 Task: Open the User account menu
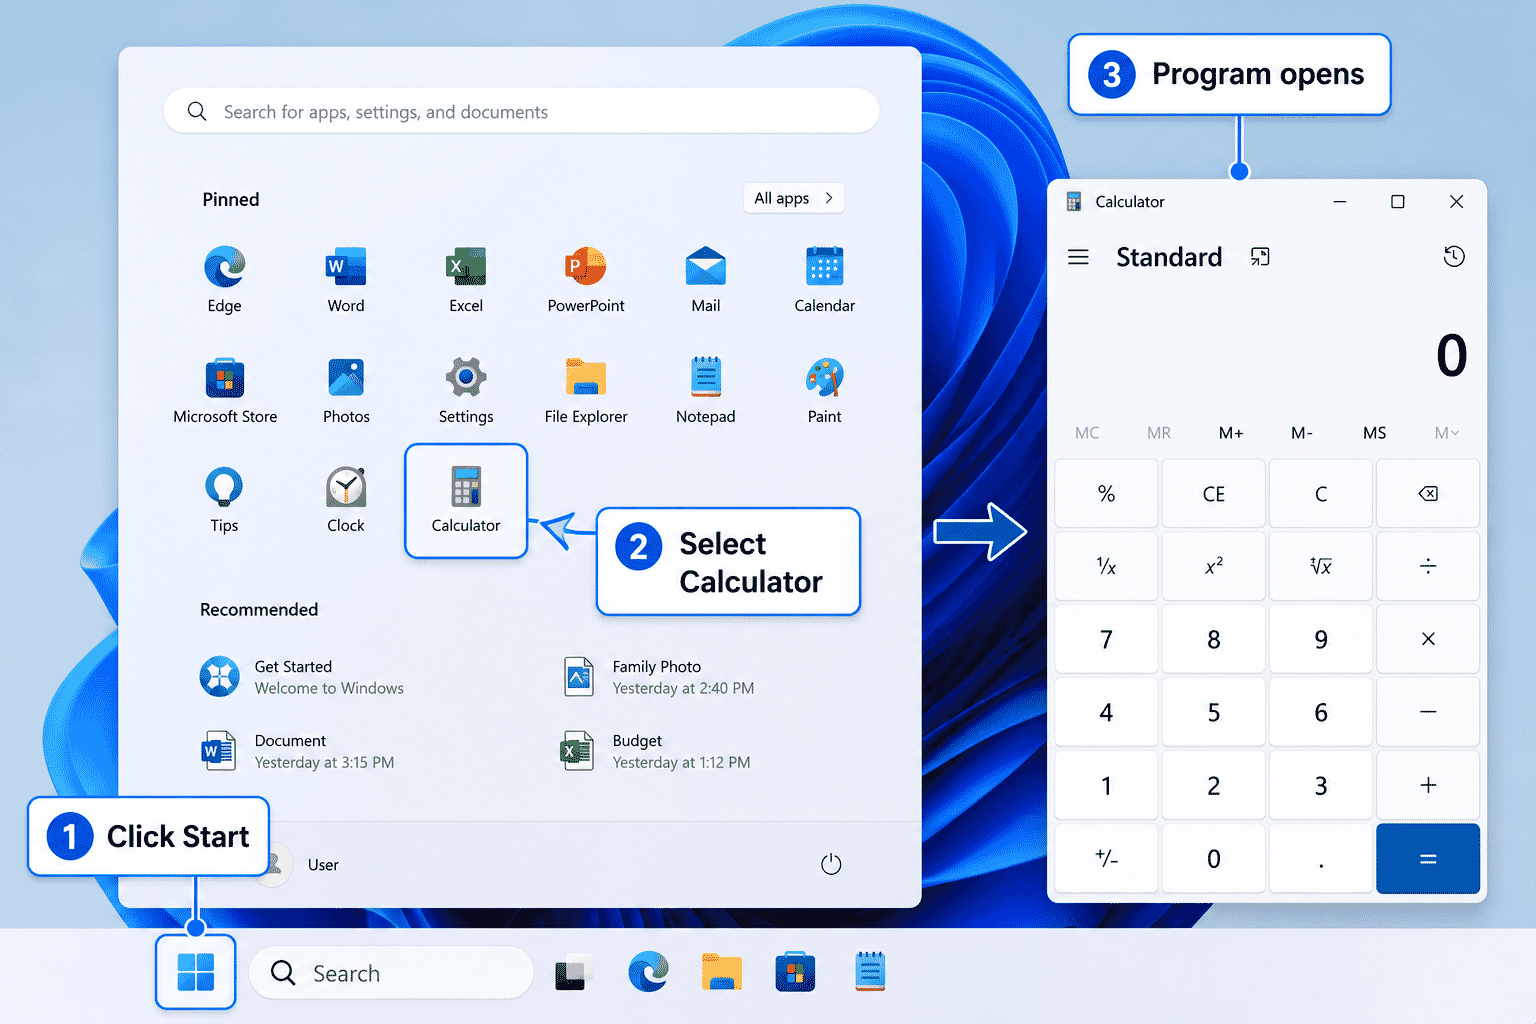point(299,864)
